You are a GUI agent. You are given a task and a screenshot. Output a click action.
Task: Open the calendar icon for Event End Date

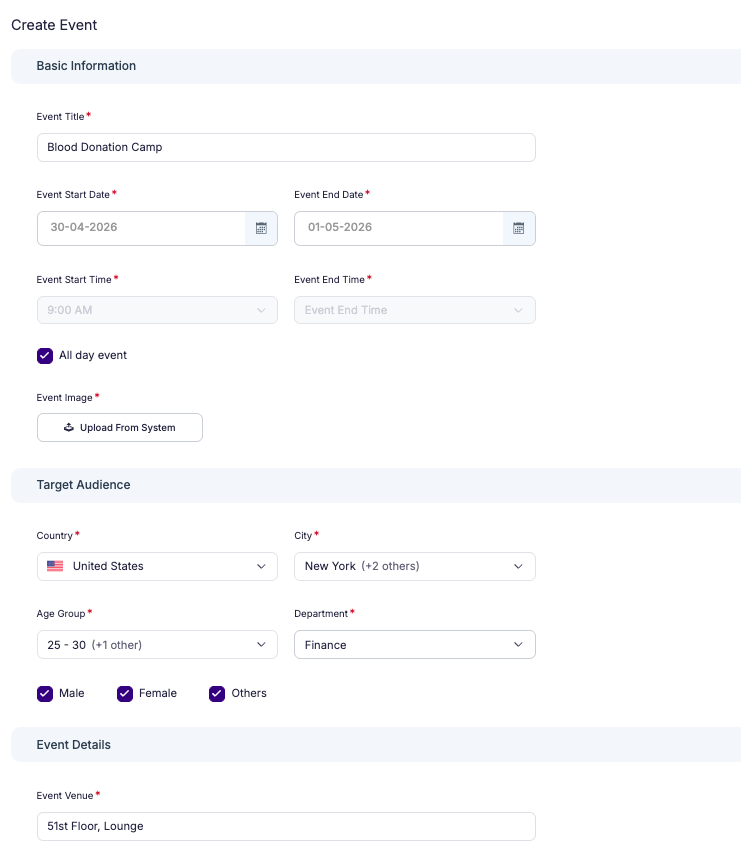pos(518,228)
